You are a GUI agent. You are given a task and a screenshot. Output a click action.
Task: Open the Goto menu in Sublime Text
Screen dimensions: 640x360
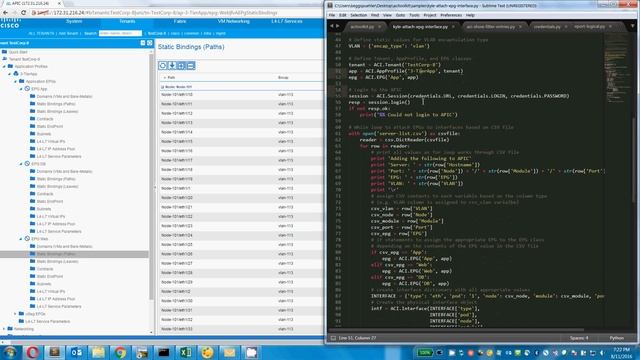tap(400, 15)
